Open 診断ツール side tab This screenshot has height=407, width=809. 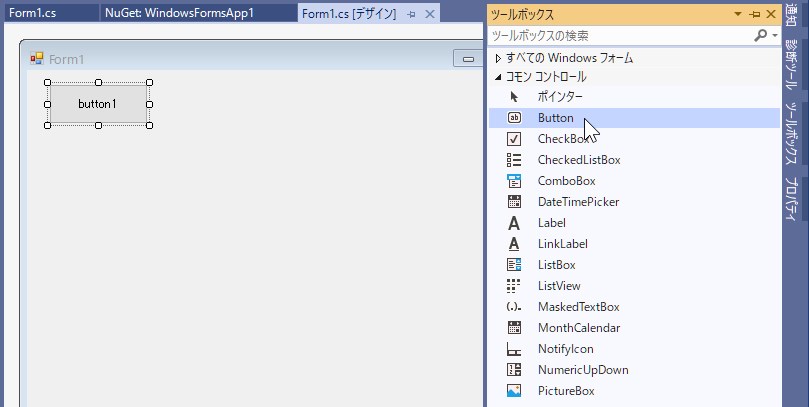pyautogui.click(x=790, y=63)
